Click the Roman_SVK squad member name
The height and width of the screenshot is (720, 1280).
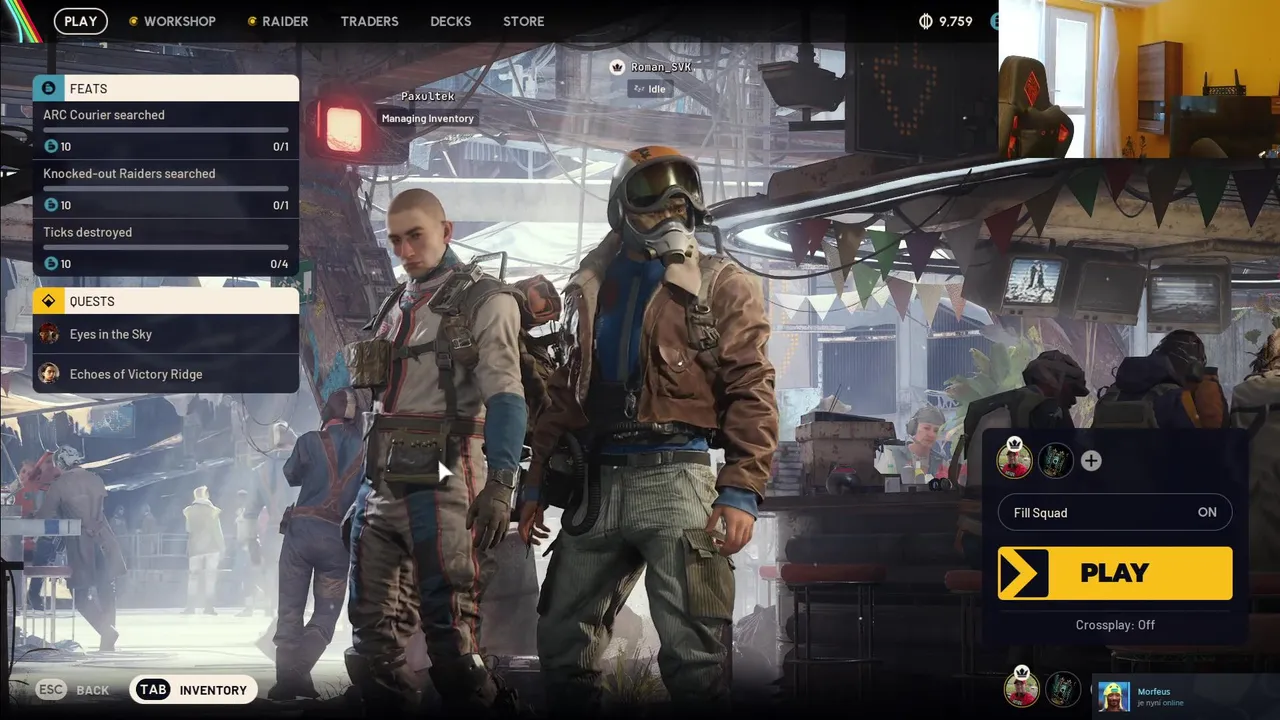pyautogui.click(x=661, y=67)
